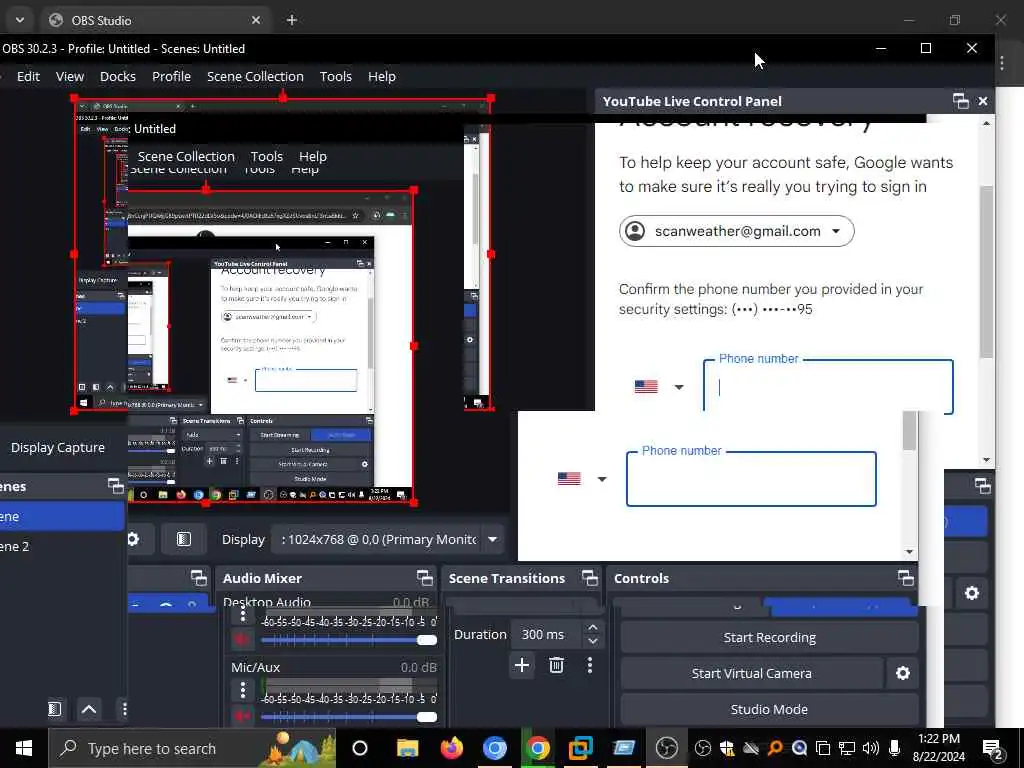Image resolution: width=1024 pixels, height=768 pixels.
Task: Open the browser tab search chevron
Action: pos(20,20)
